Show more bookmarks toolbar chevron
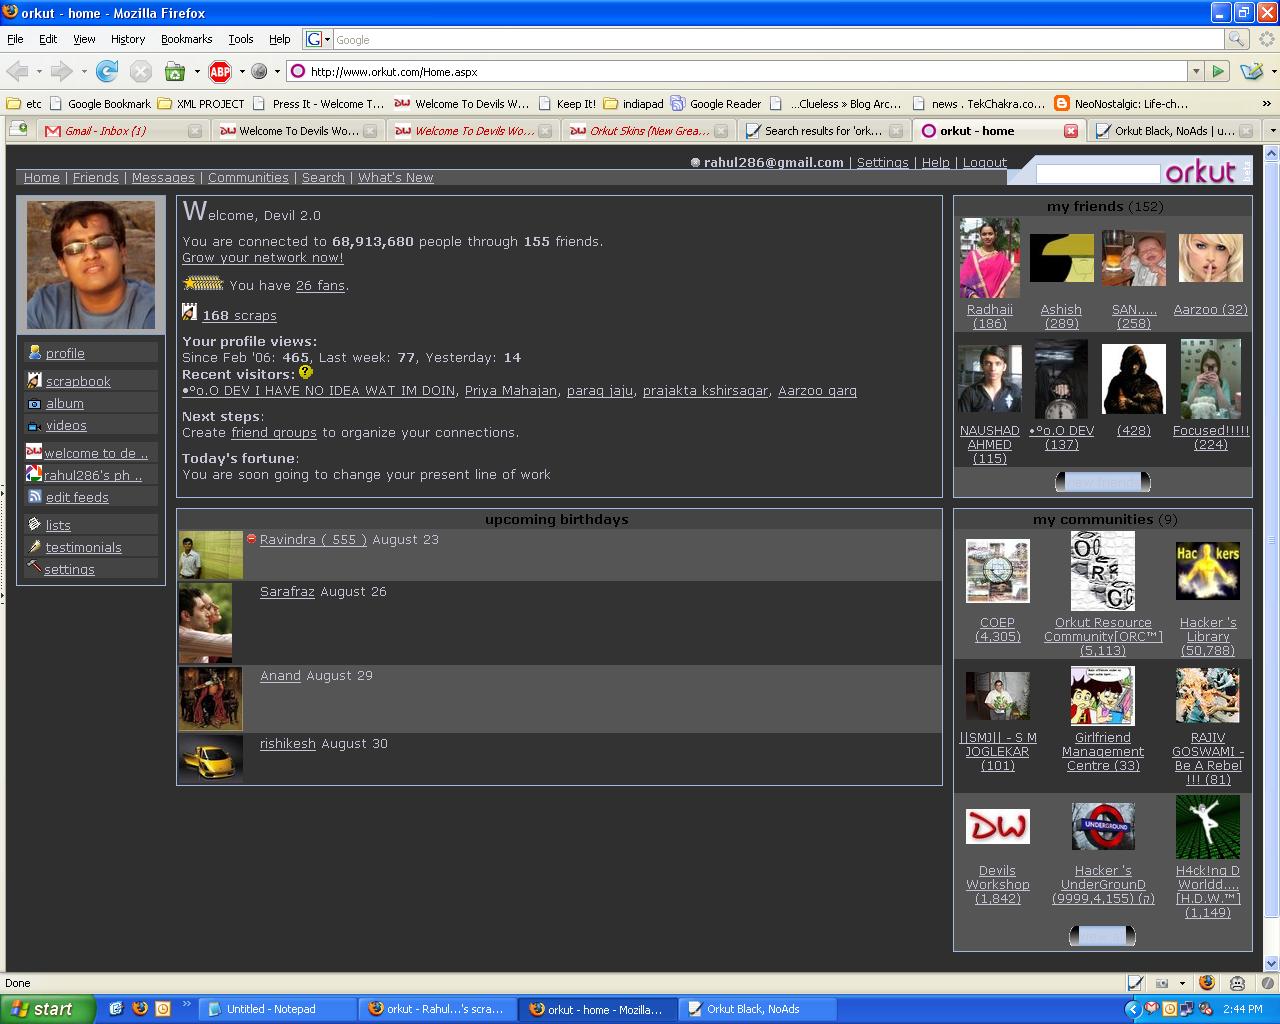 (1268, 103)
